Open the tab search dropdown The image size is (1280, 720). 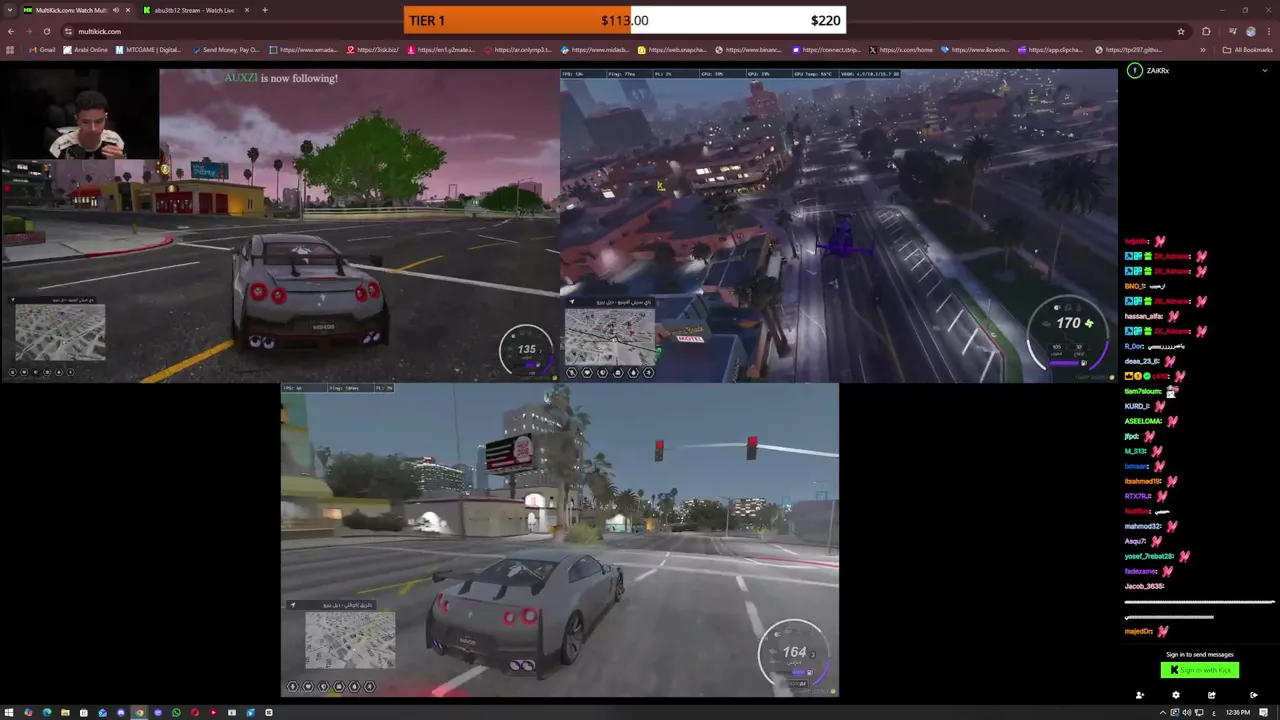[10, 10]
